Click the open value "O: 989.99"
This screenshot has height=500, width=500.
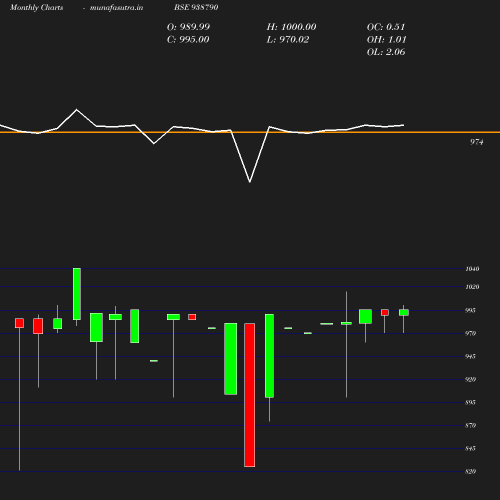coord(188,27)
